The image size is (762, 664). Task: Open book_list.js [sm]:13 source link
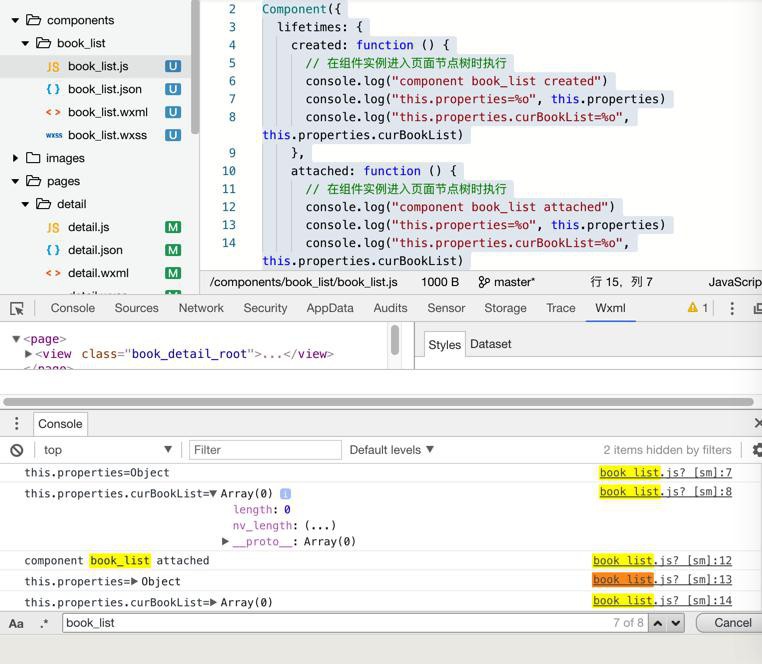[x=662, y=581]
